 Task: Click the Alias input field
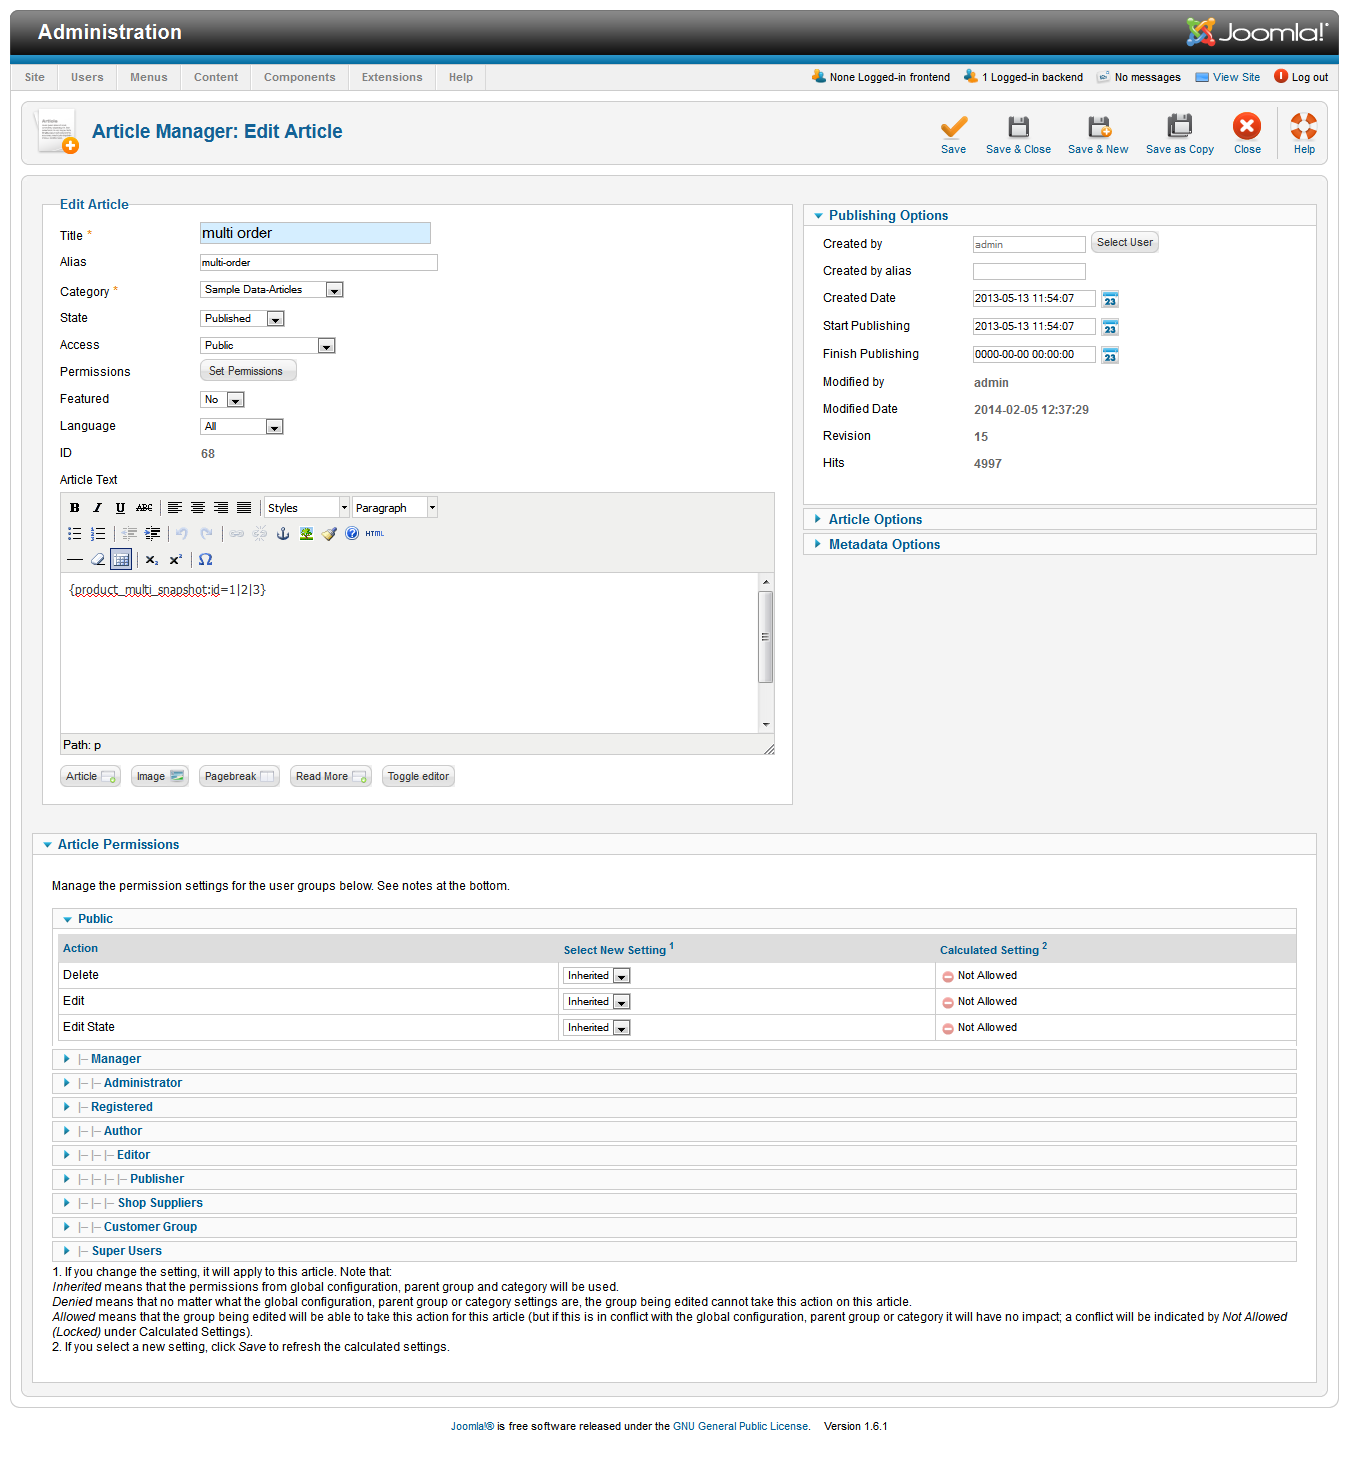click(x=319, y=263)
